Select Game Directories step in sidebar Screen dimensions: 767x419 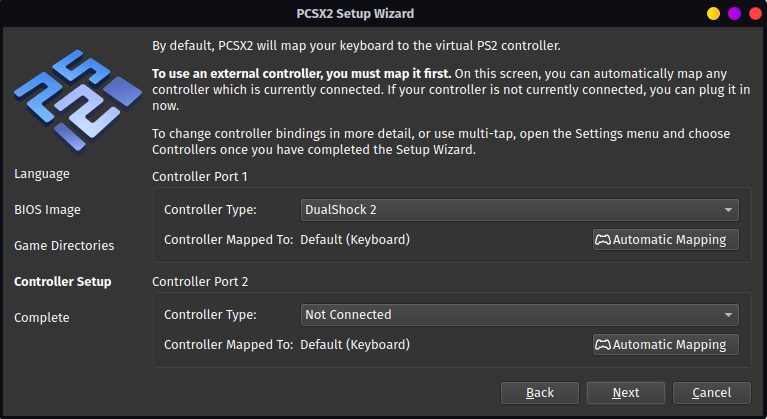pos(64,245)
